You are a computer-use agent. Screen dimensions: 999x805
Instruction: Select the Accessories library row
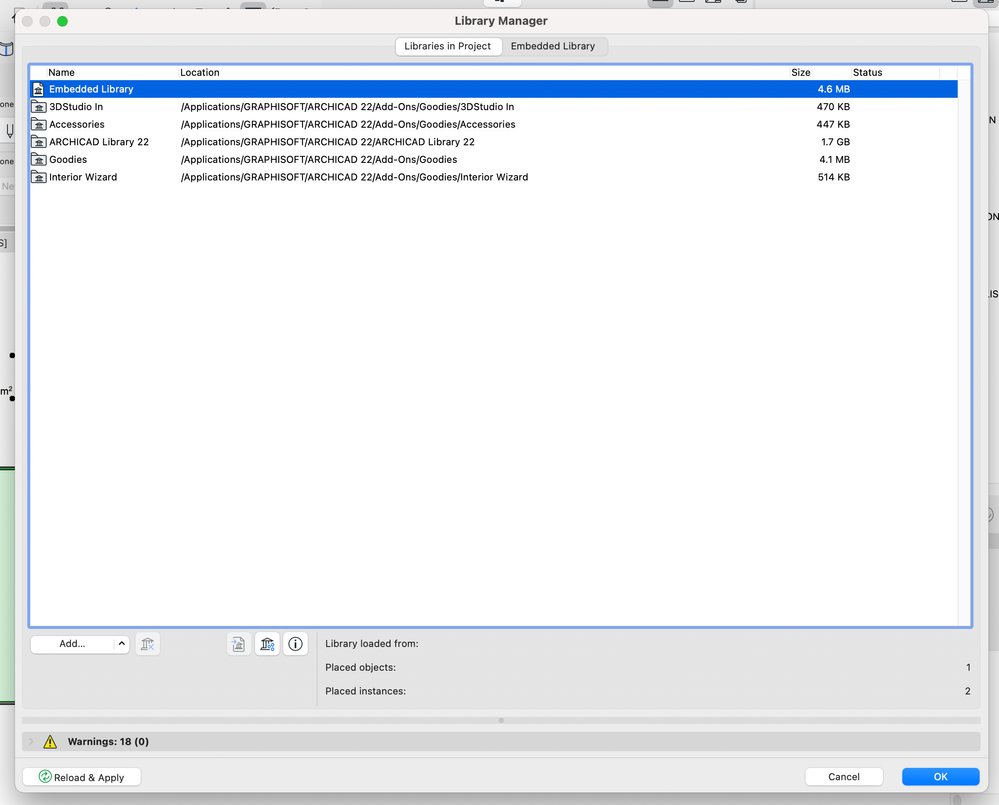pos(494,124)
